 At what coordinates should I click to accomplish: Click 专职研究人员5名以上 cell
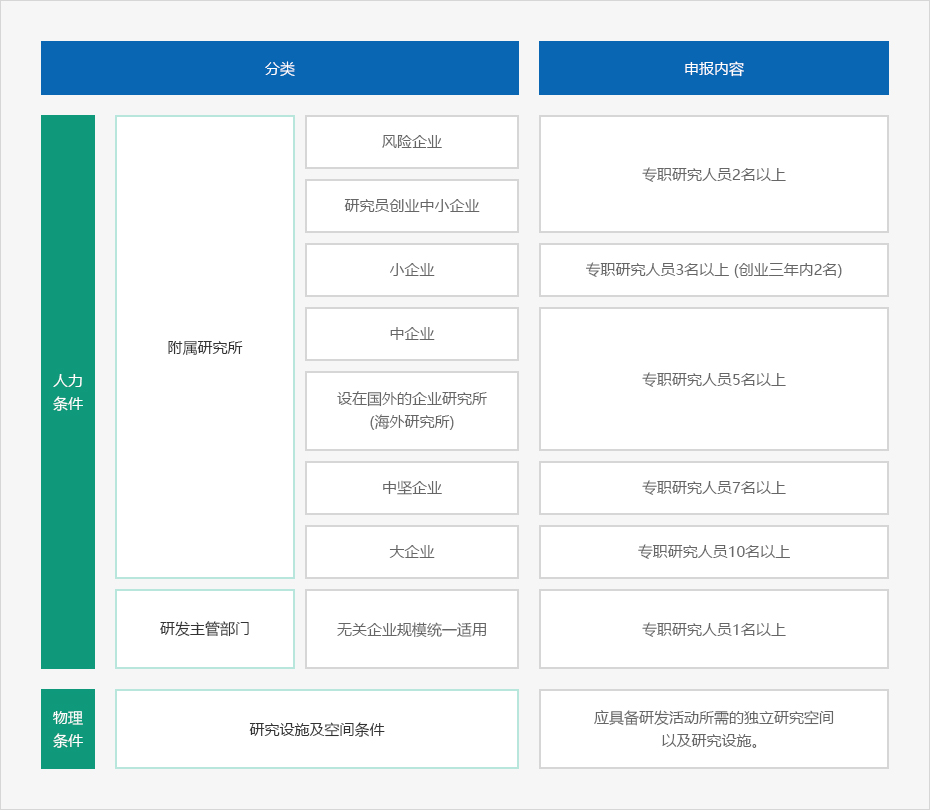714,379
